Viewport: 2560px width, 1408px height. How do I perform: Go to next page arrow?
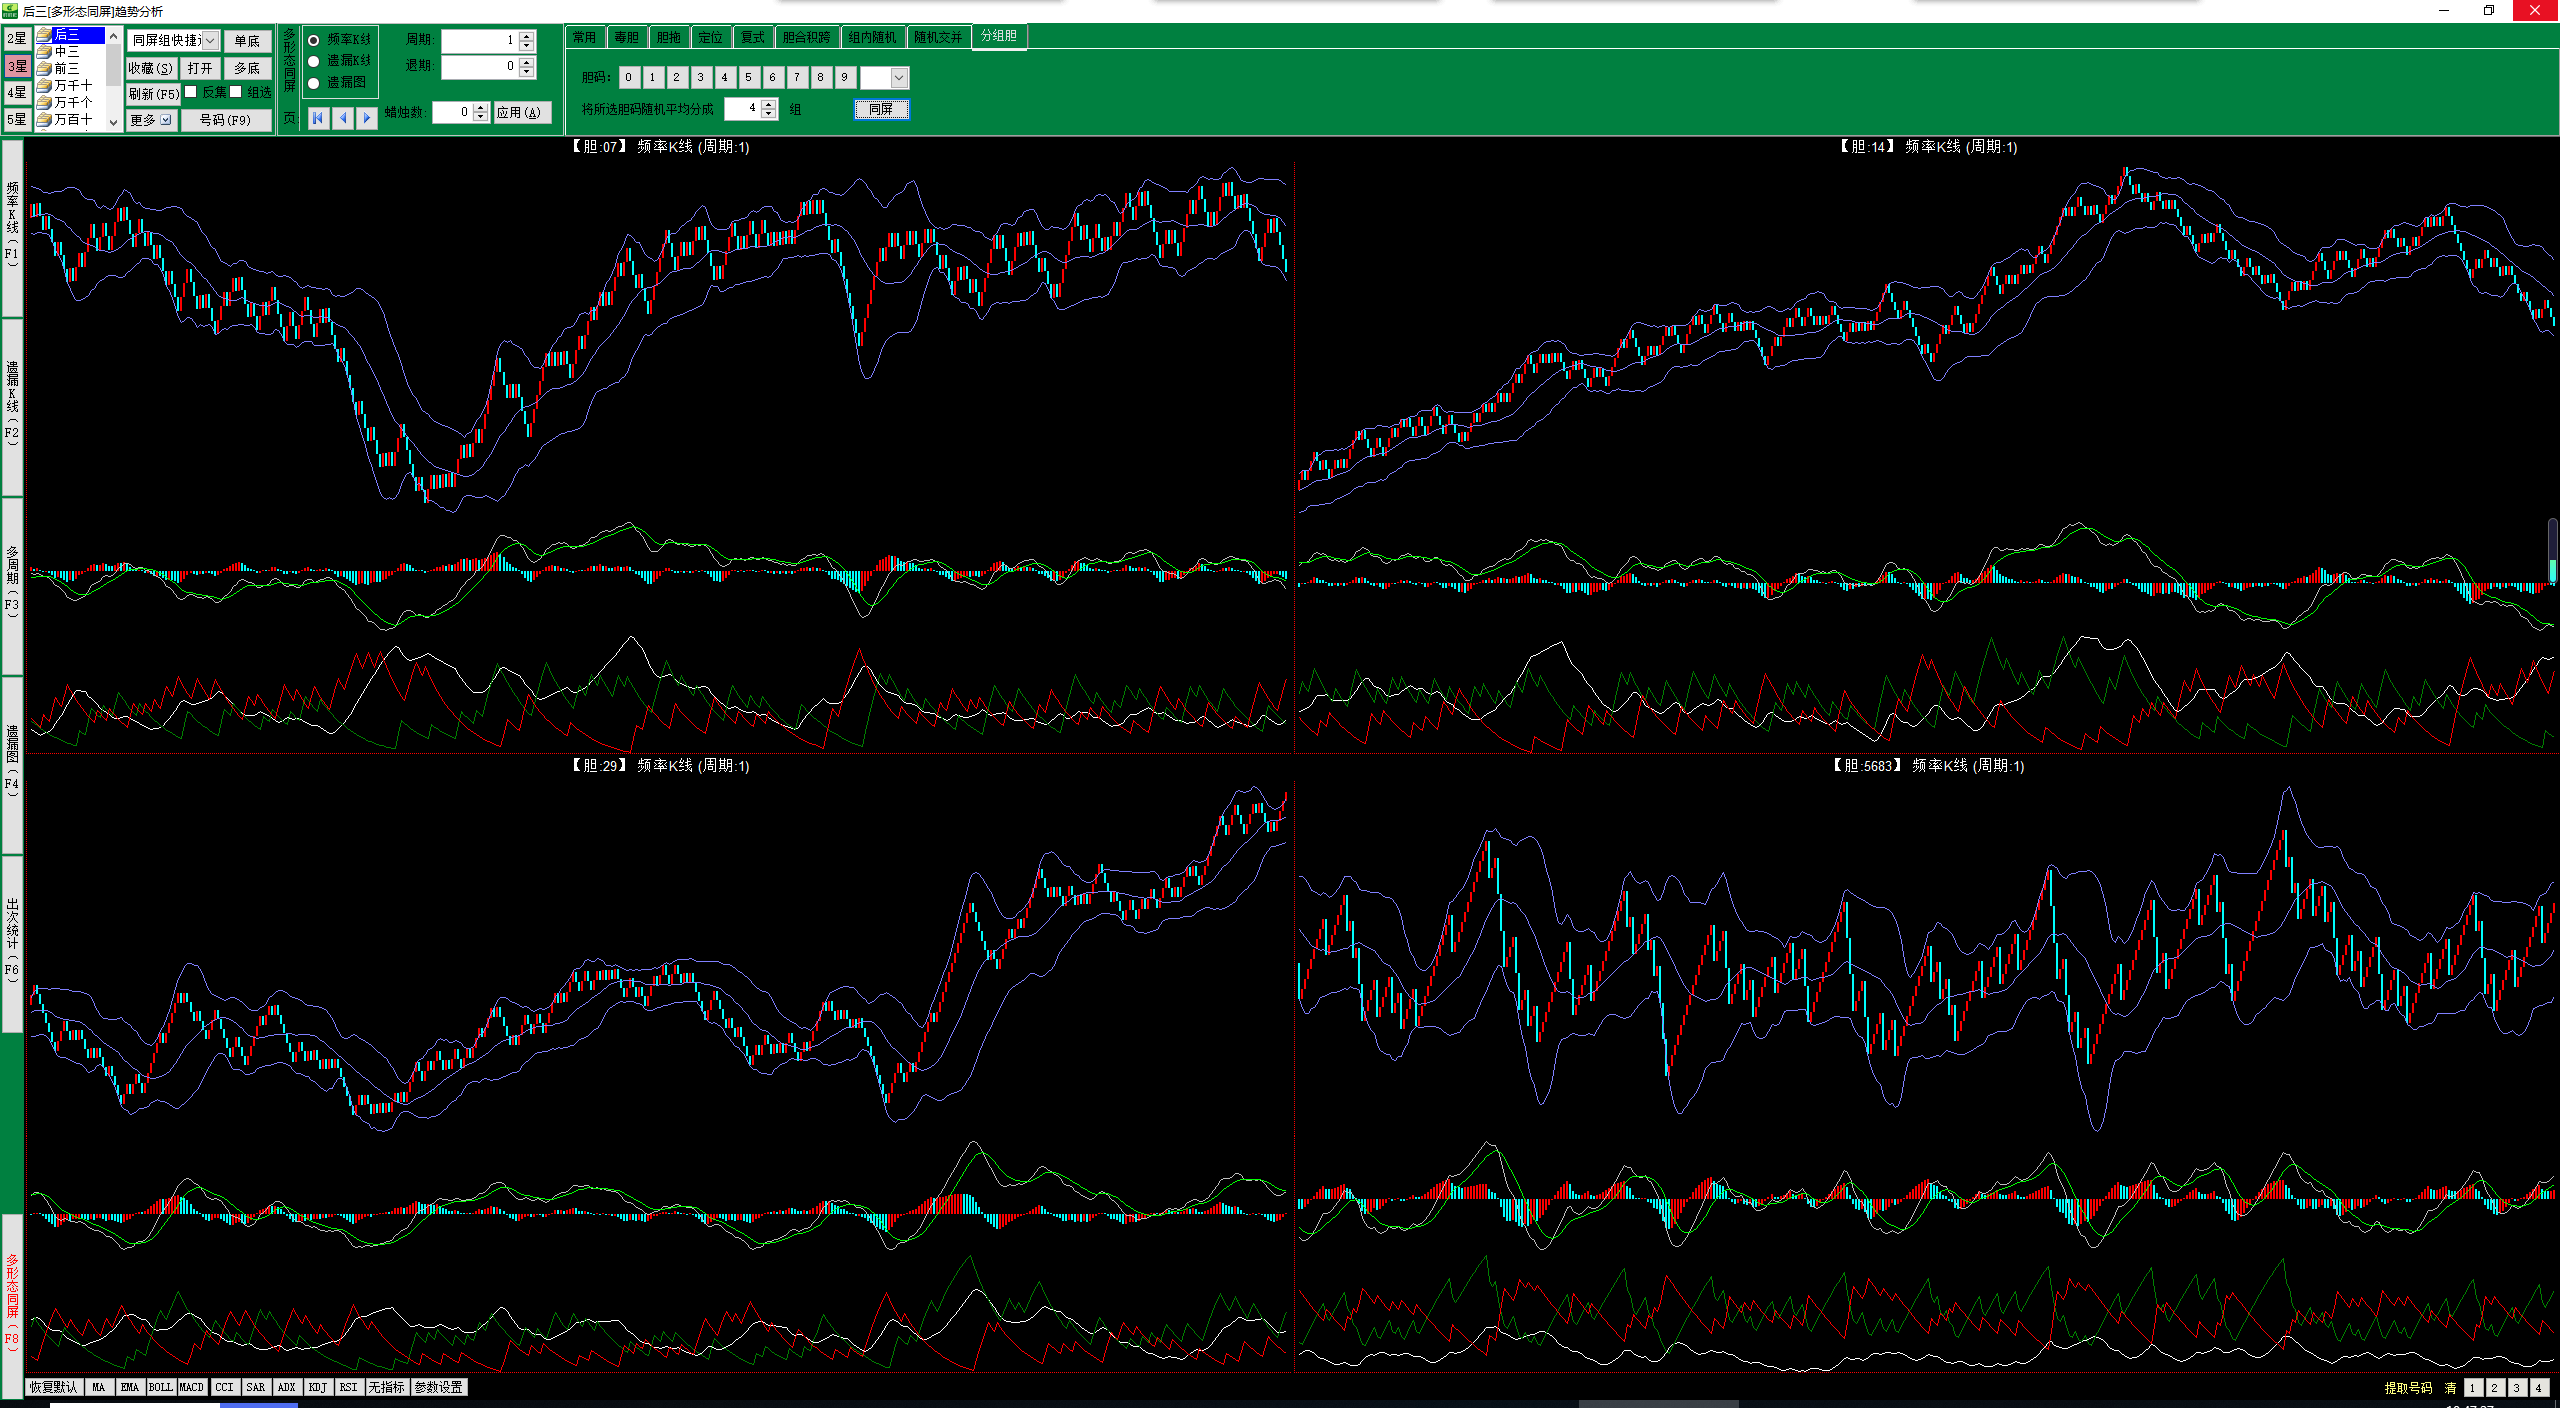coord(367,117)
